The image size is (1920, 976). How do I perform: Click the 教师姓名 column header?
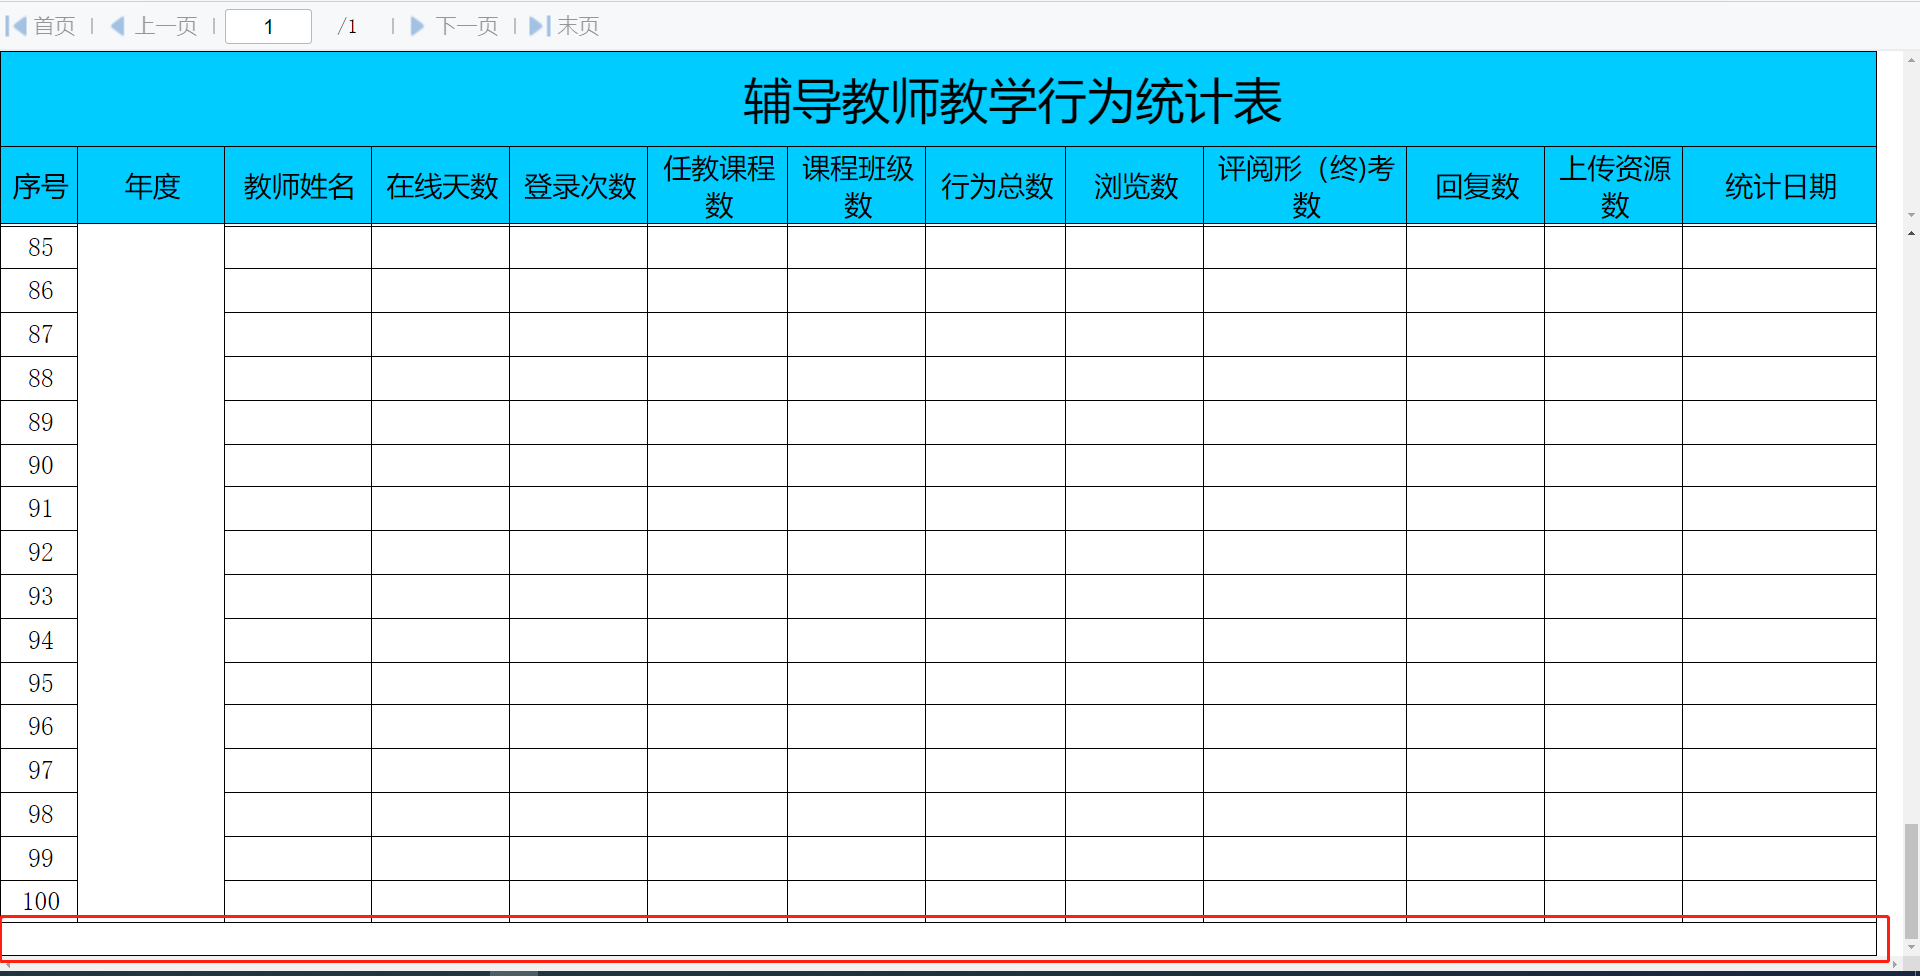coord(298,186)
